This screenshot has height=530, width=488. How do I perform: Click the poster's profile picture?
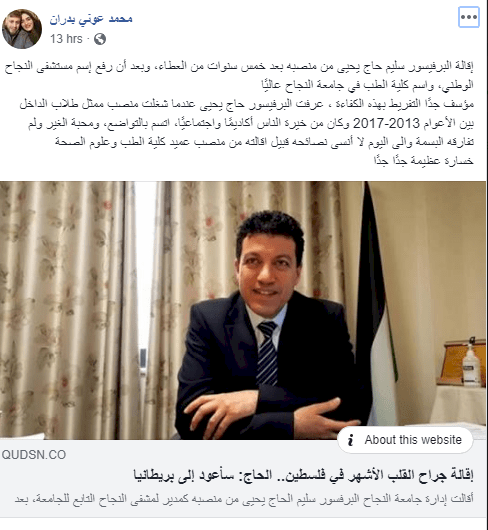[22, 29]
